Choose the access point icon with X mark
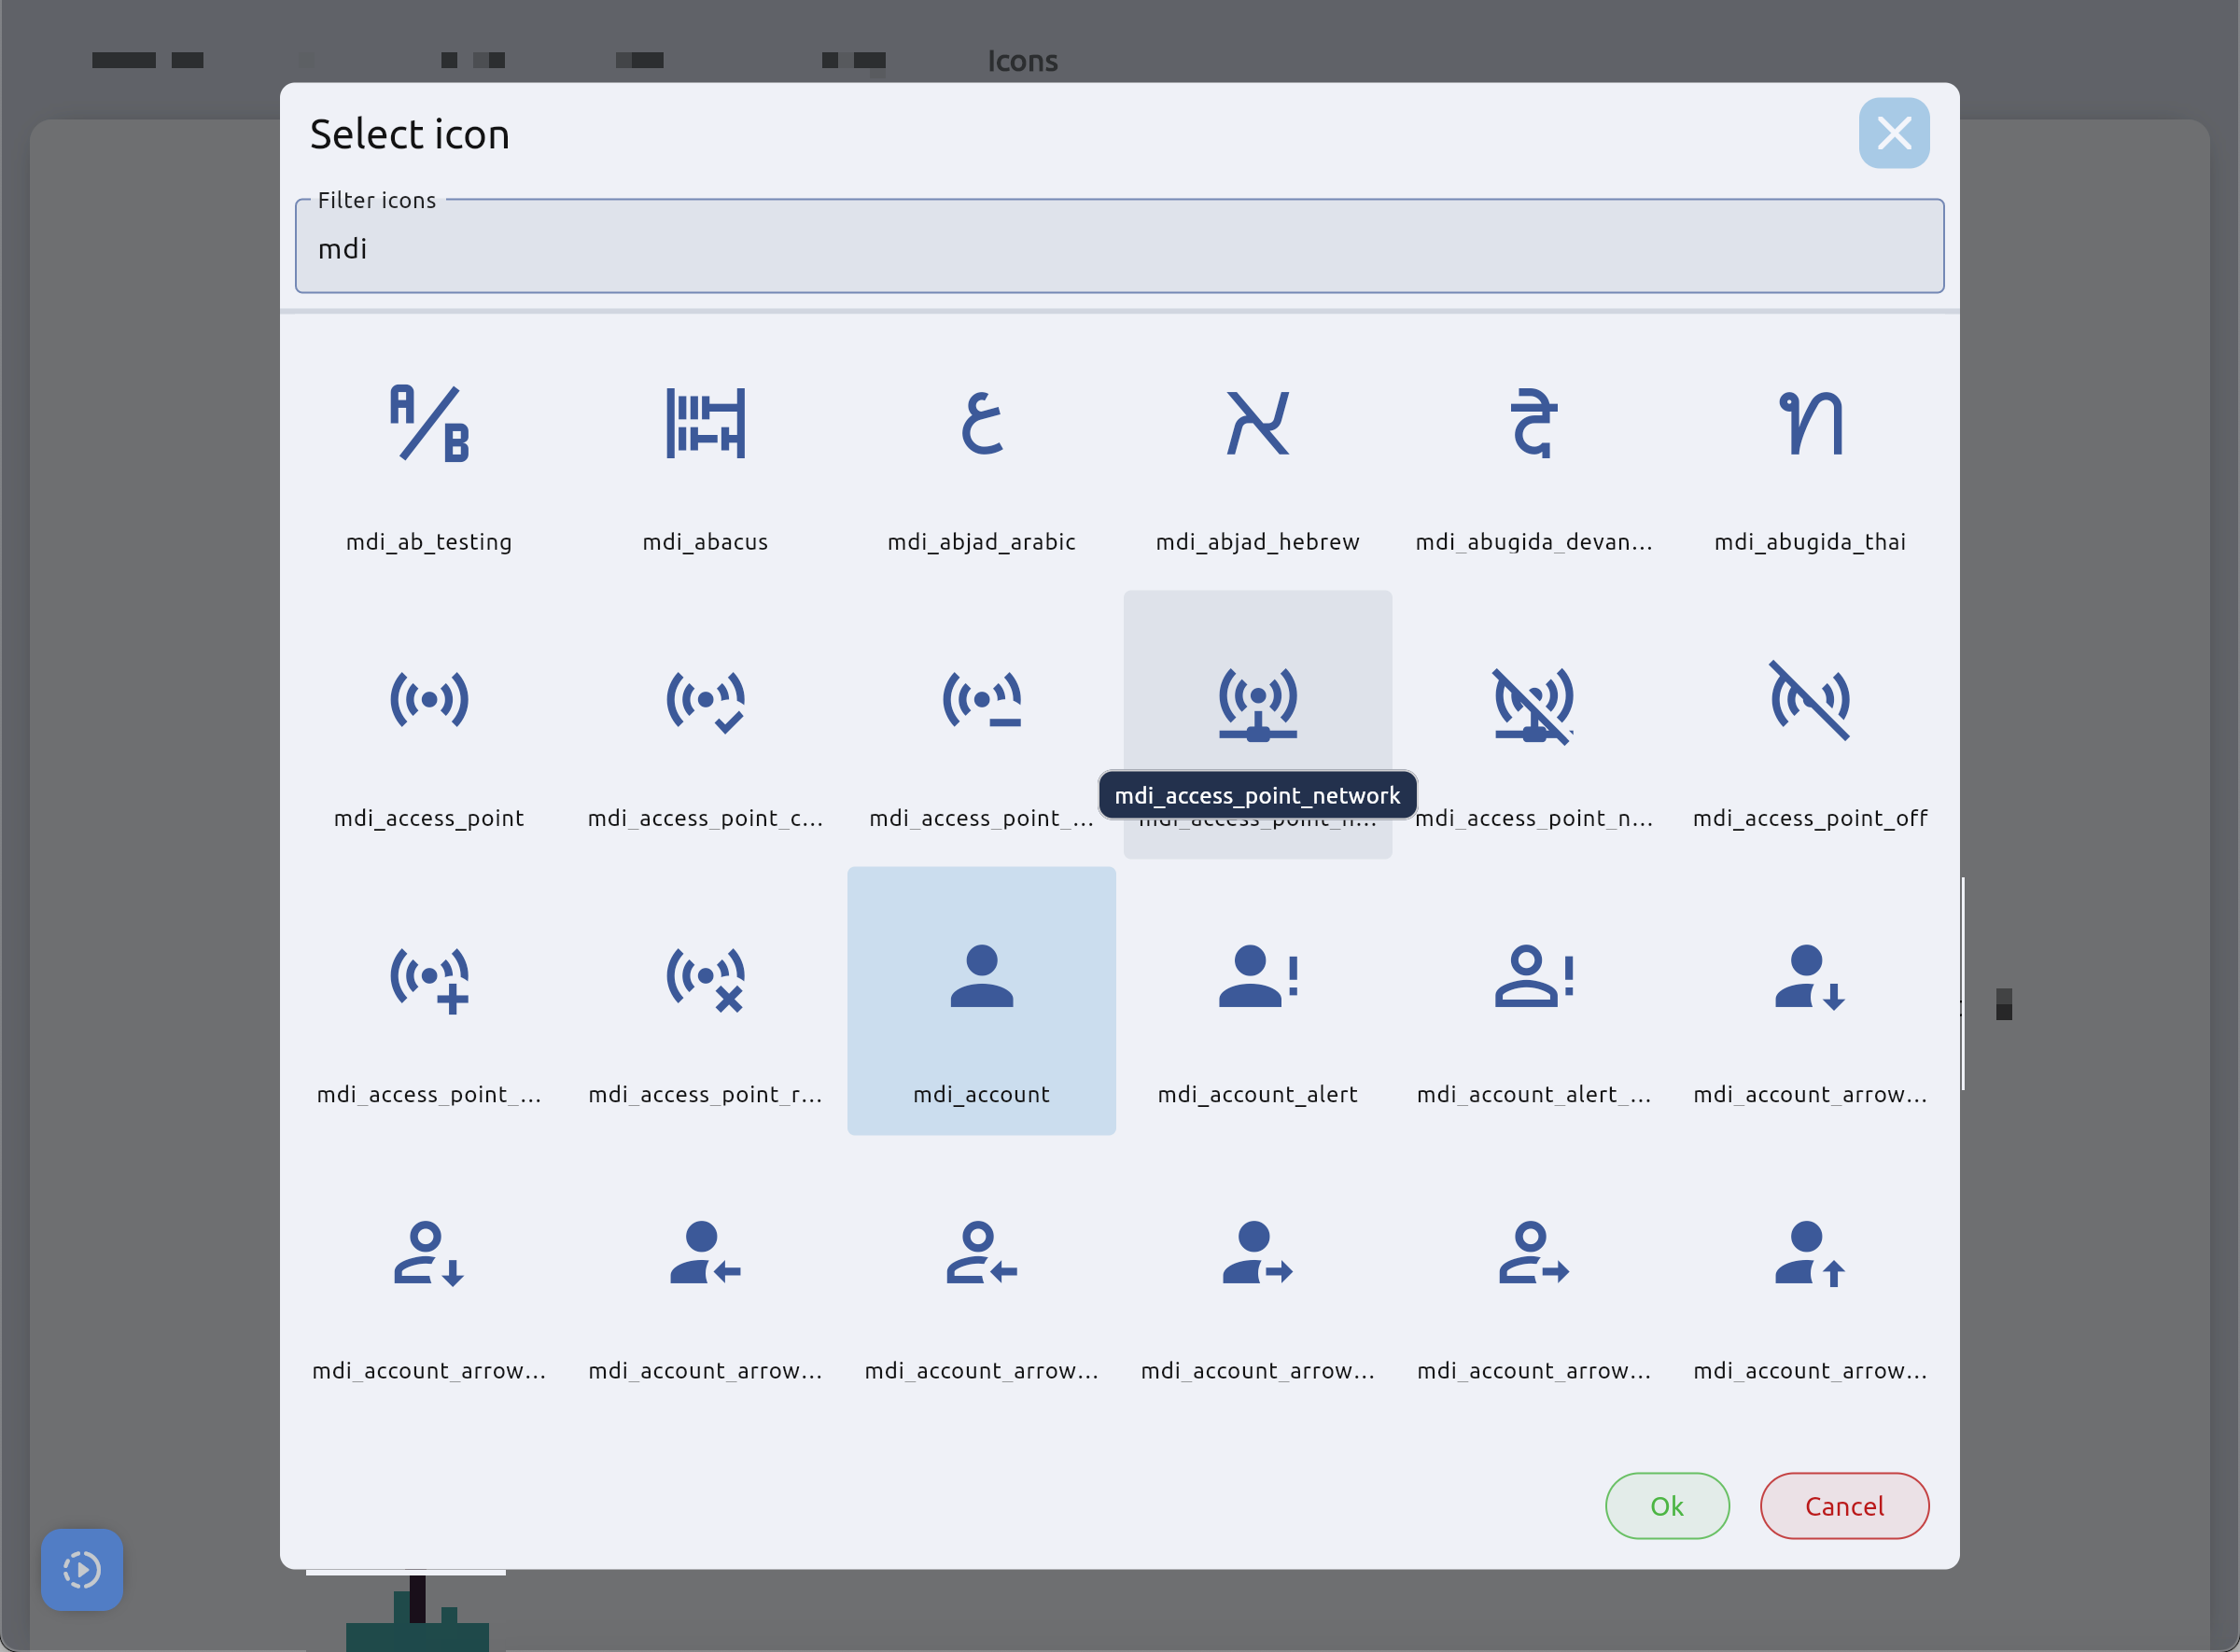 coord(705,1001)
